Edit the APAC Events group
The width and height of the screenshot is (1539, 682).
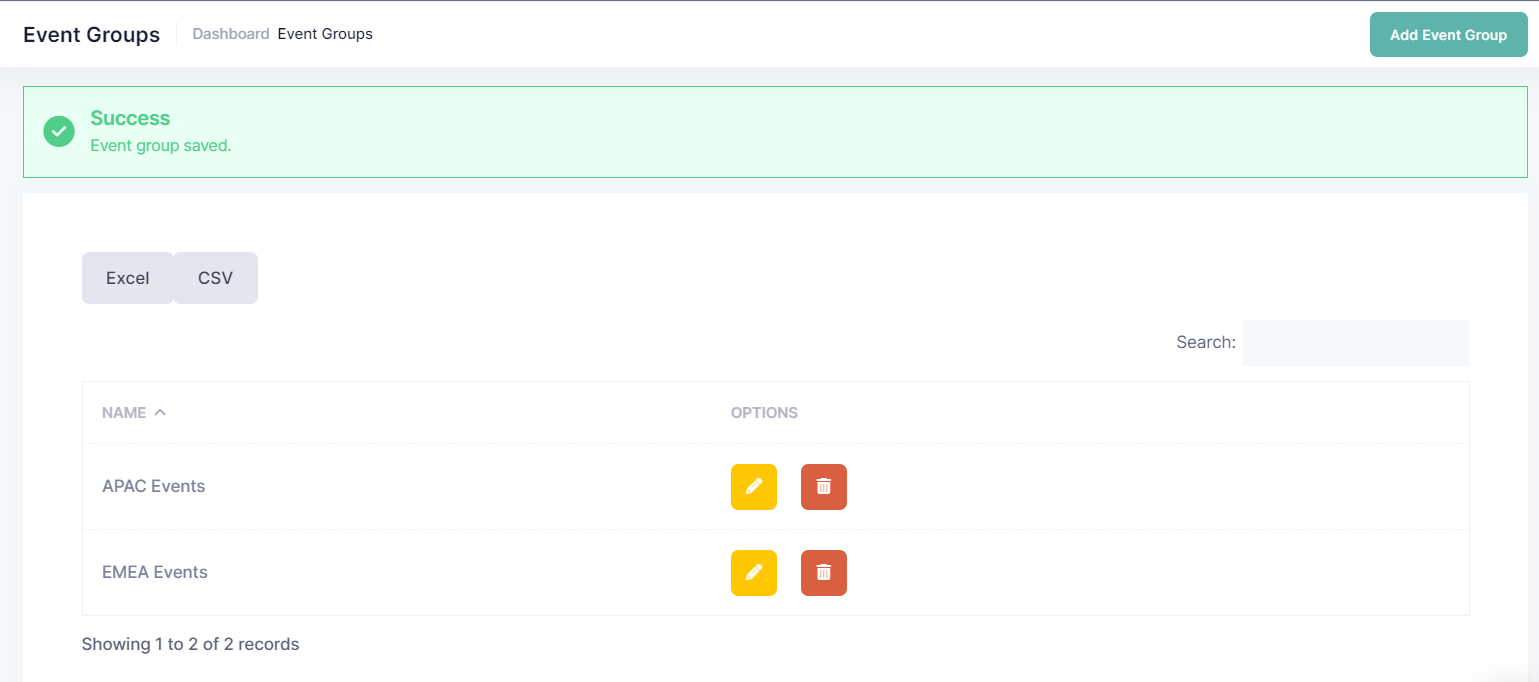[x=753, y=487]
